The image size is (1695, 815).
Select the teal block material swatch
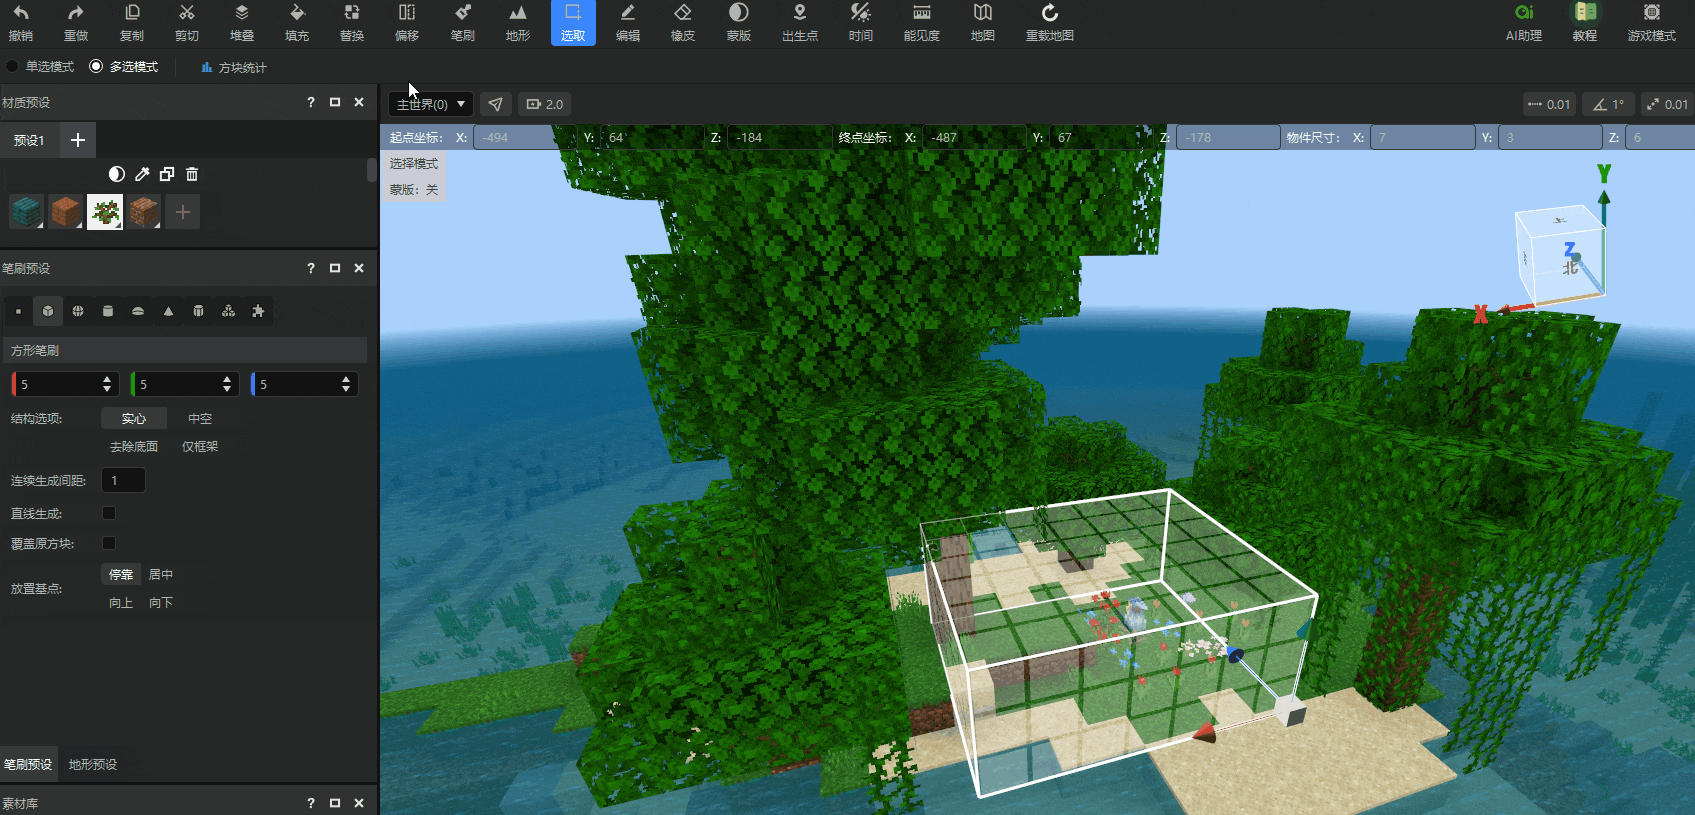pos(26,212)
